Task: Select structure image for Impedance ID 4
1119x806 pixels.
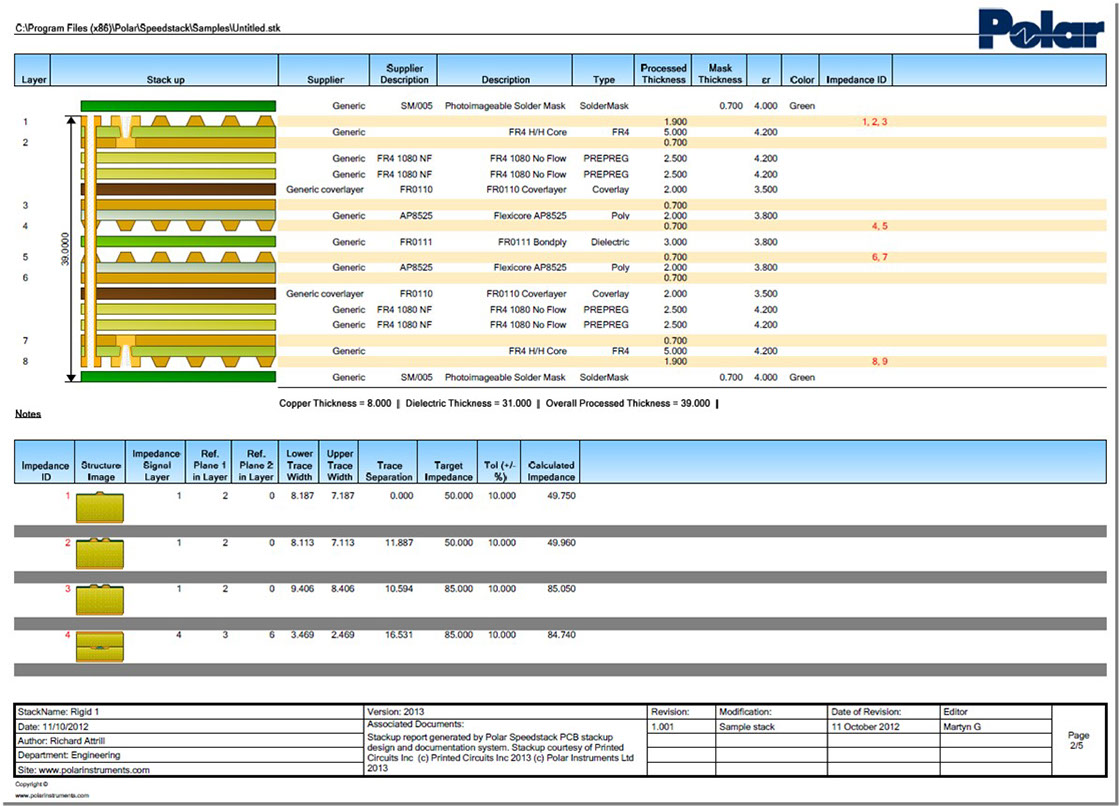Action: tap(101, 647)
